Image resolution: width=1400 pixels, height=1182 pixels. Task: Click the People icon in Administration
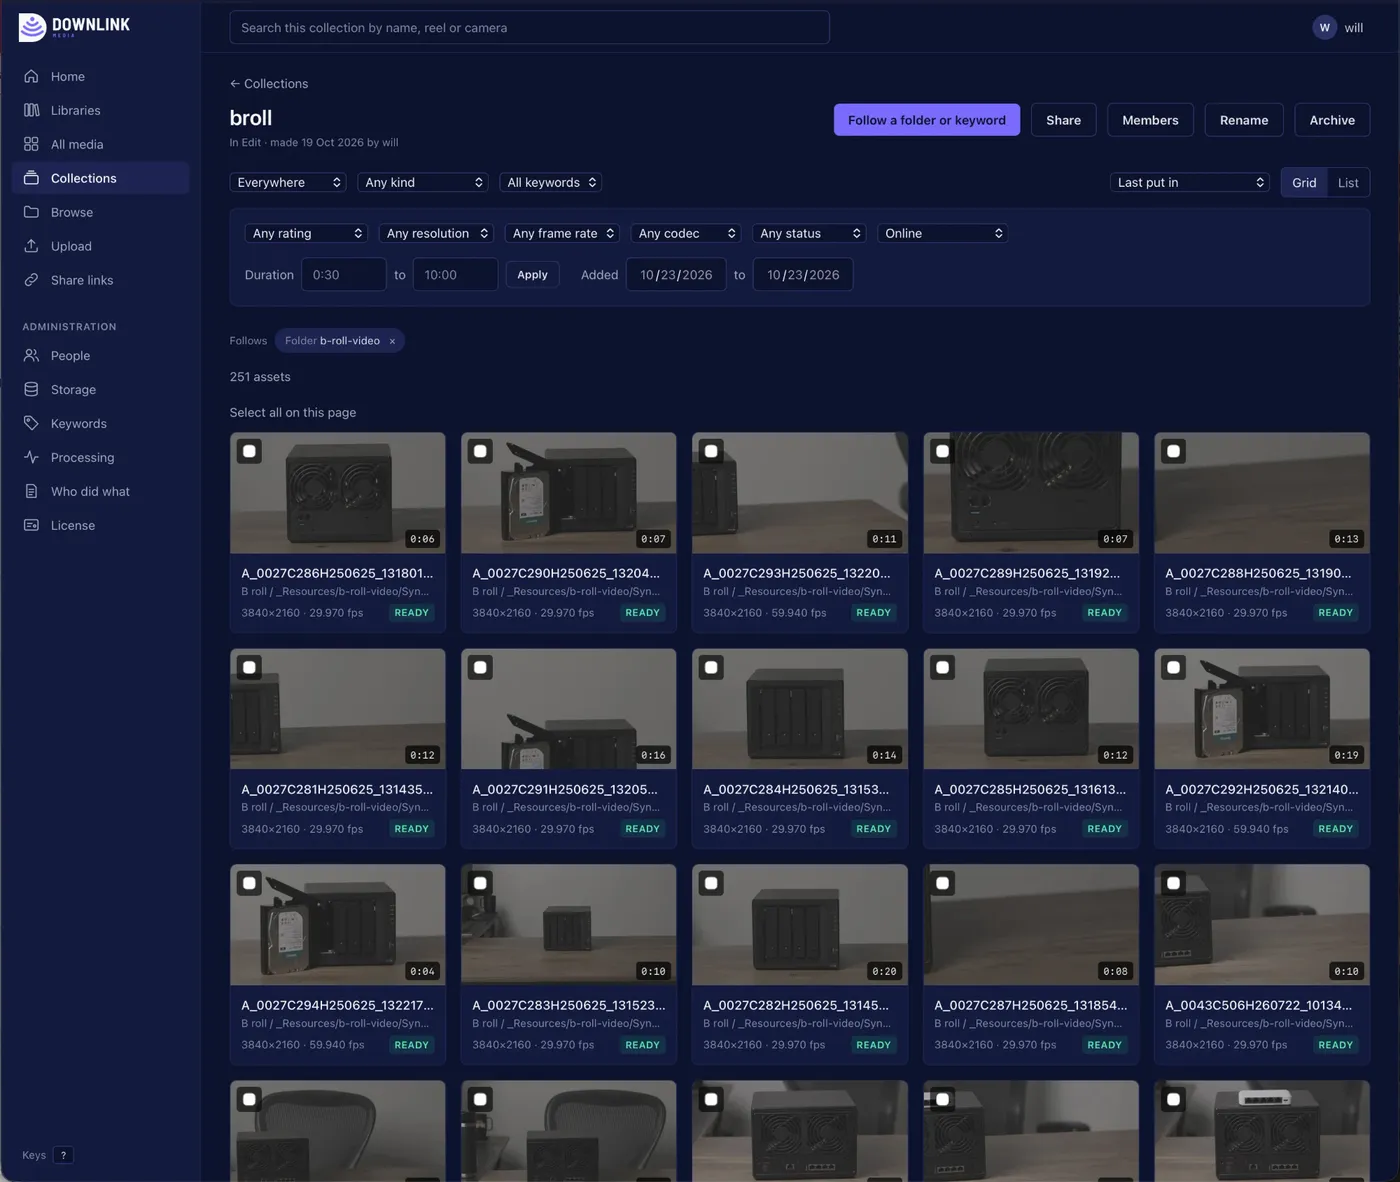(x=31, y=355)
